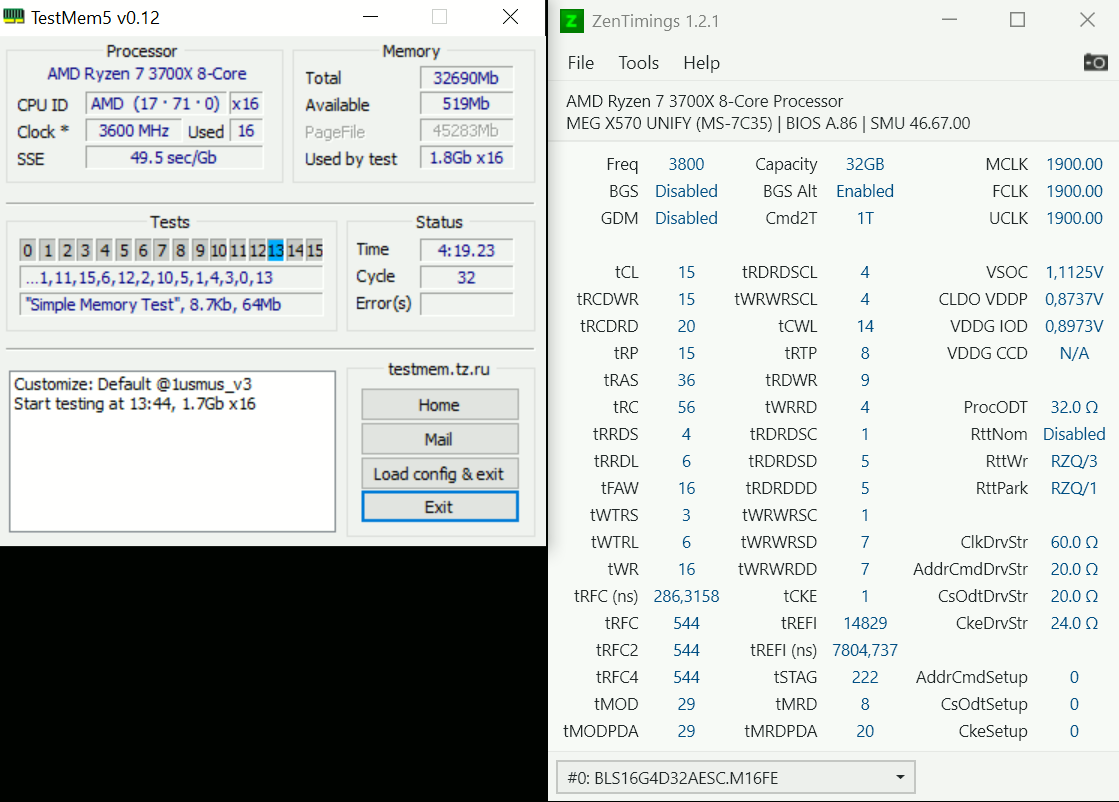Click the tREFI (ns) value 7804,737
Viewport: 1119px width, 802px height.
point(865,650)
